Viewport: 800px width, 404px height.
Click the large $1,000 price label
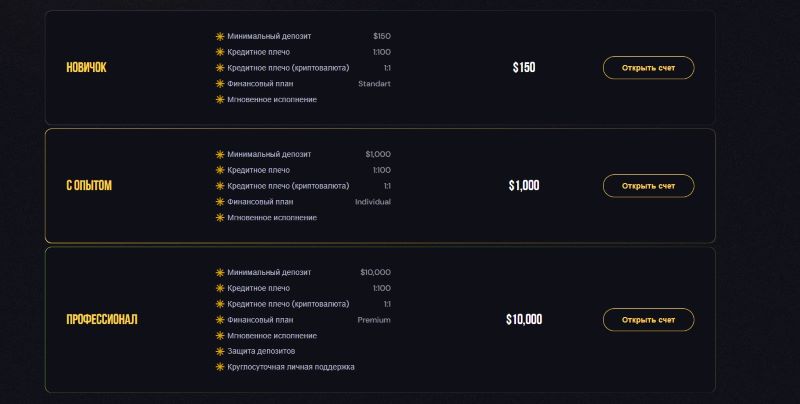(524, 186)
